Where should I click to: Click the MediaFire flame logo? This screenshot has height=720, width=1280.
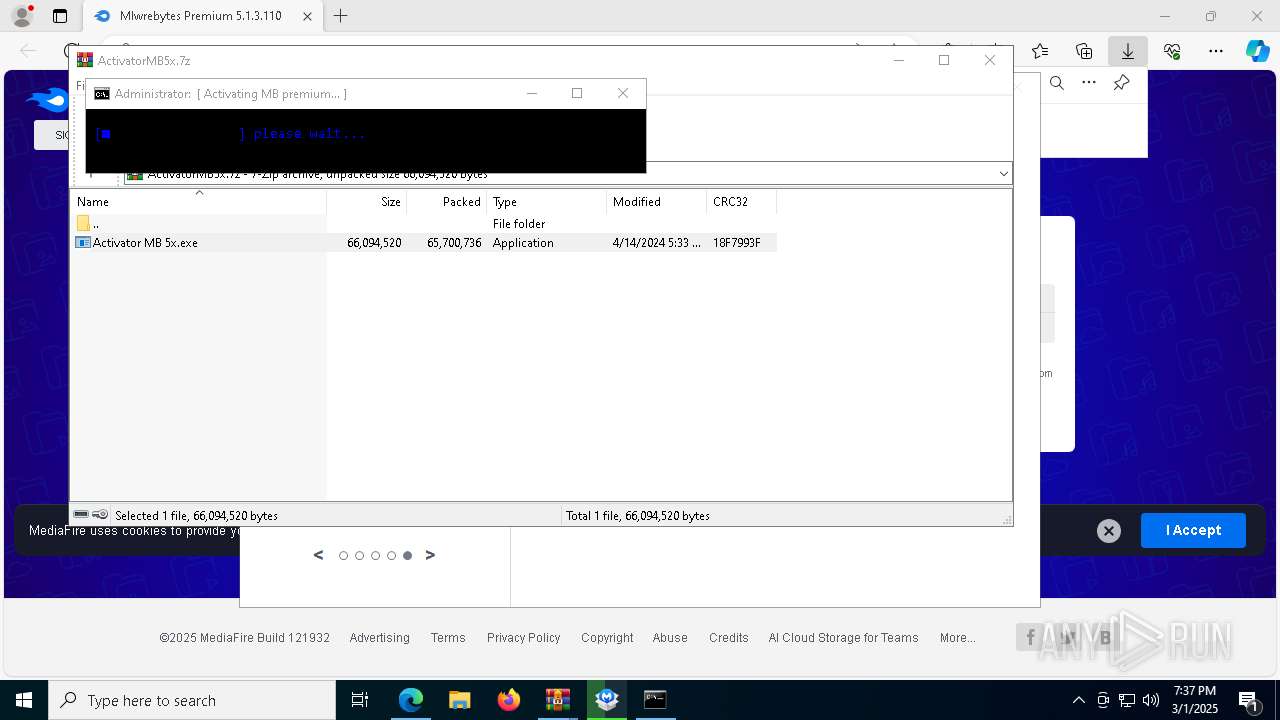point(48,100)
